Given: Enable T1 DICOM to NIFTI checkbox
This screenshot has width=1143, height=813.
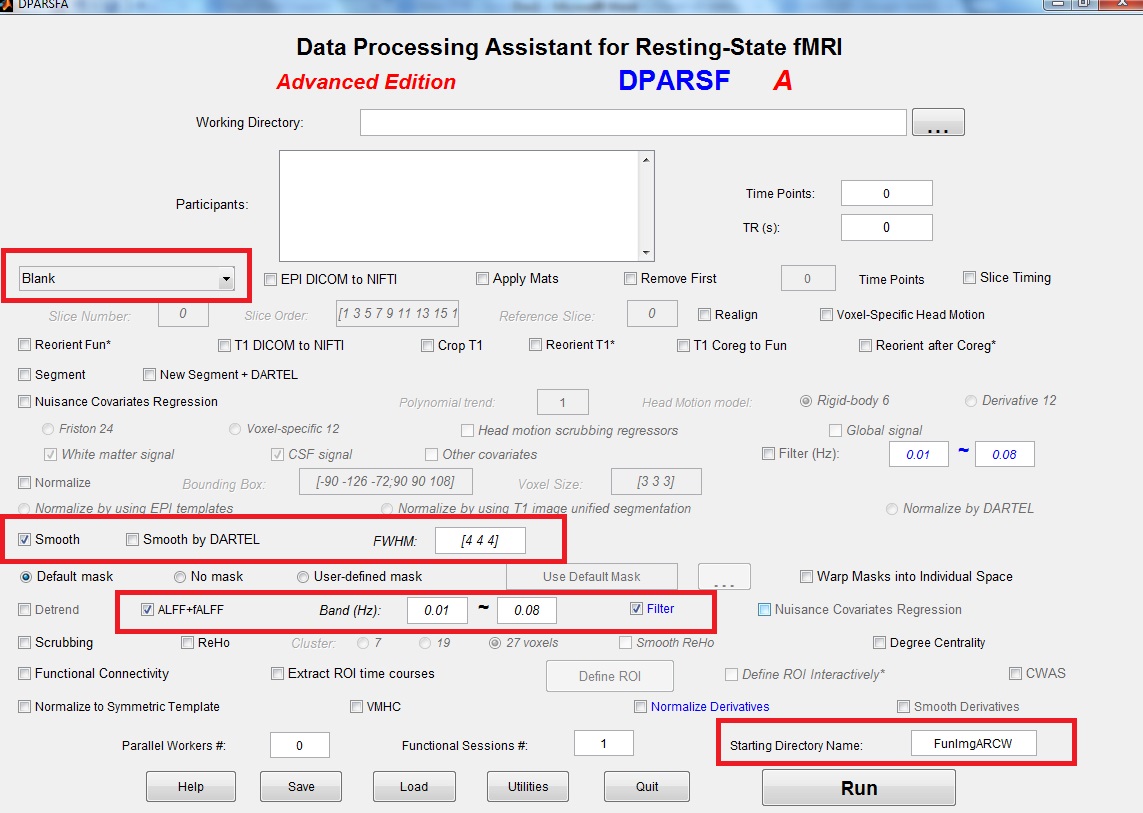Looking at the screenshot, I should click(224, 345).
